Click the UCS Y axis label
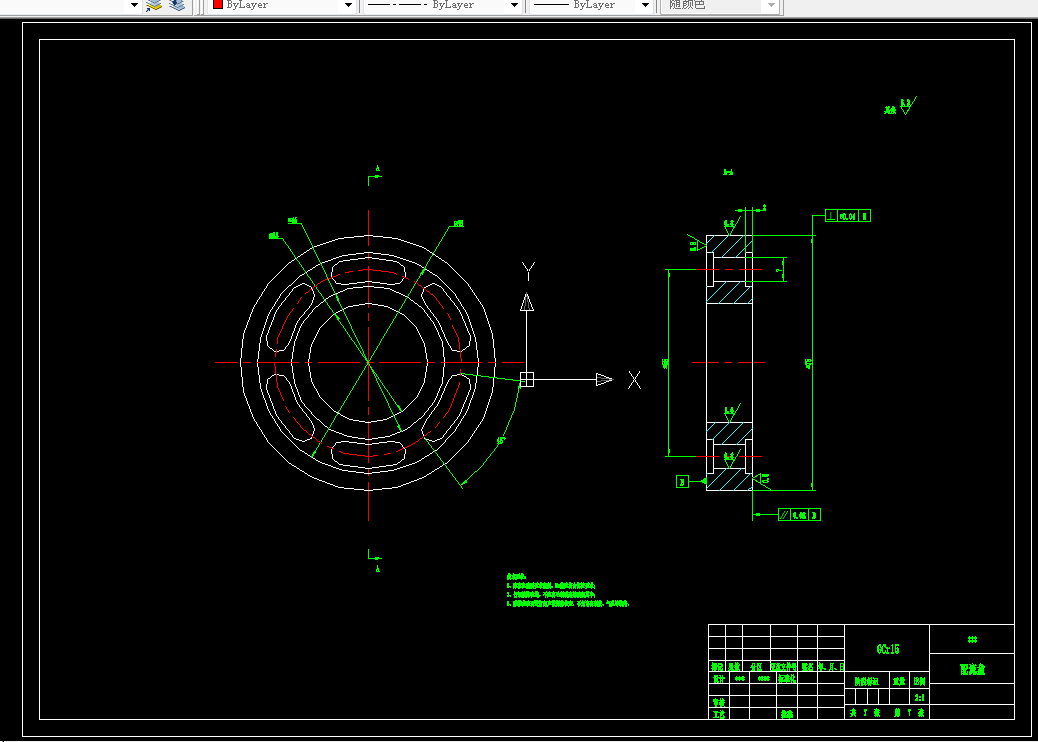Screen dimensions: 1038x742 coord(528,271)
